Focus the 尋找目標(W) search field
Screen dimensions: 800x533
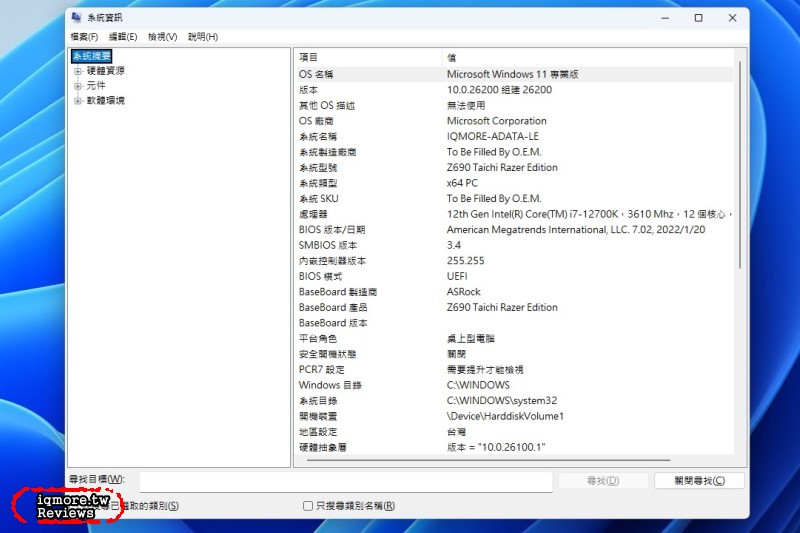click(x=346, y=481)
